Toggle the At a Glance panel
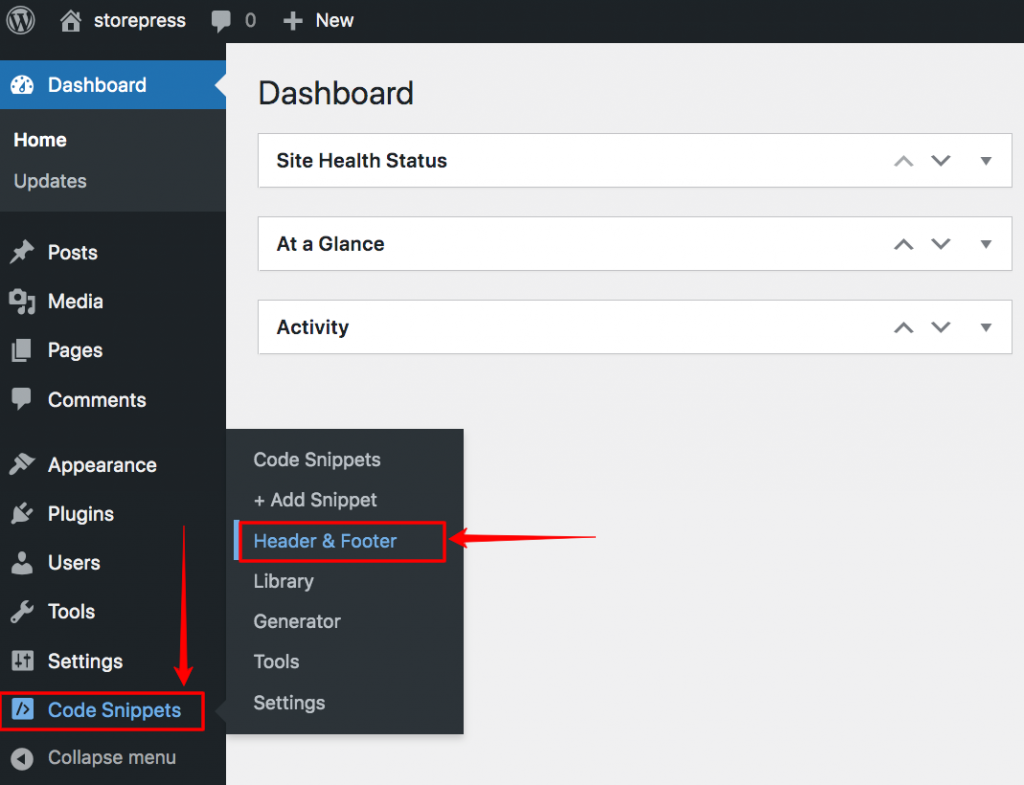The height and width of the screenshot is (785, 1024). tap(986, 244)
